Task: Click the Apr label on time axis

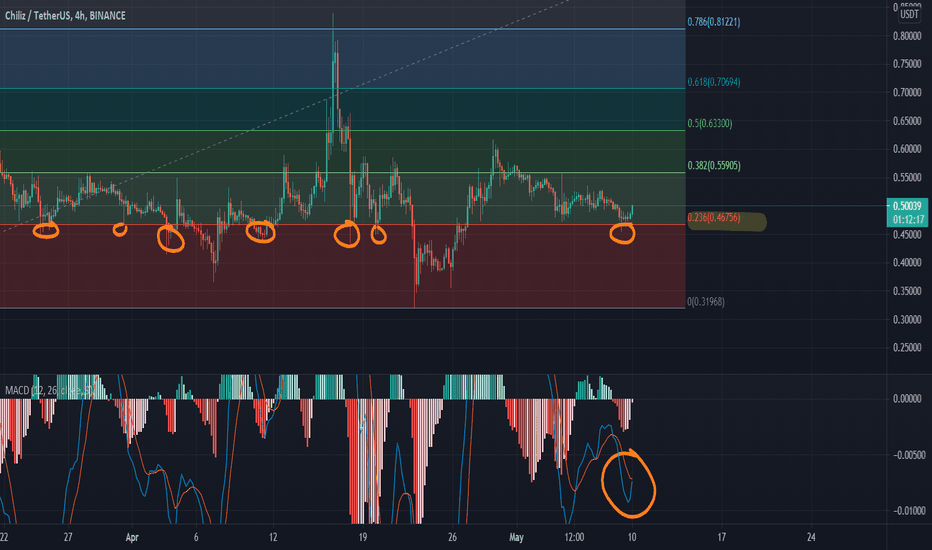Action: click(132, 538)
